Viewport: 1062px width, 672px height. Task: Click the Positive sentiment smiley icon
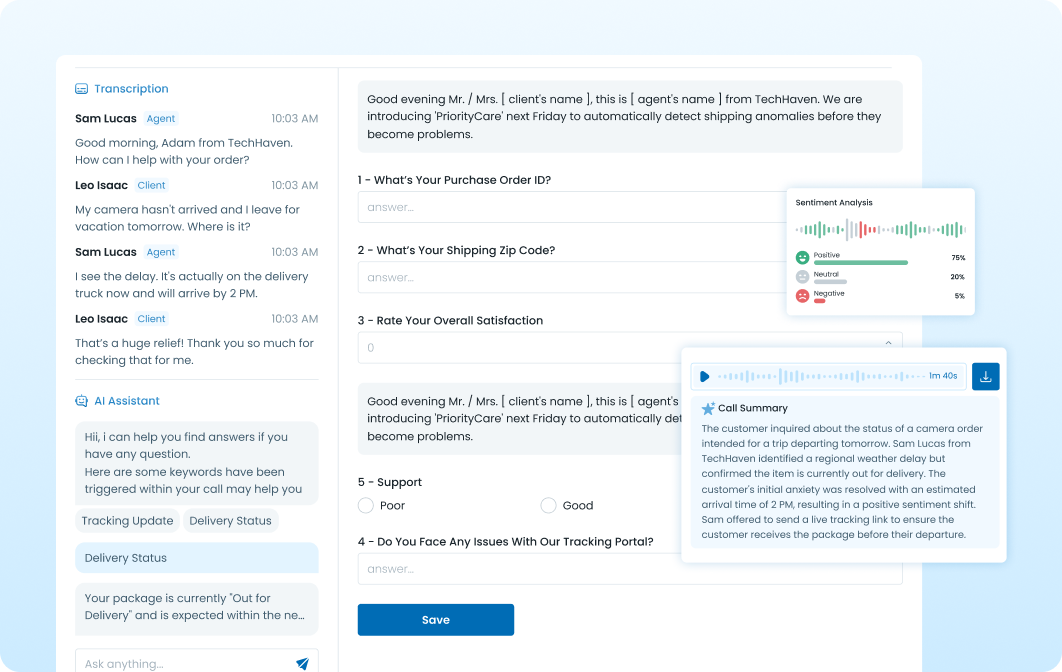[802, 258]
